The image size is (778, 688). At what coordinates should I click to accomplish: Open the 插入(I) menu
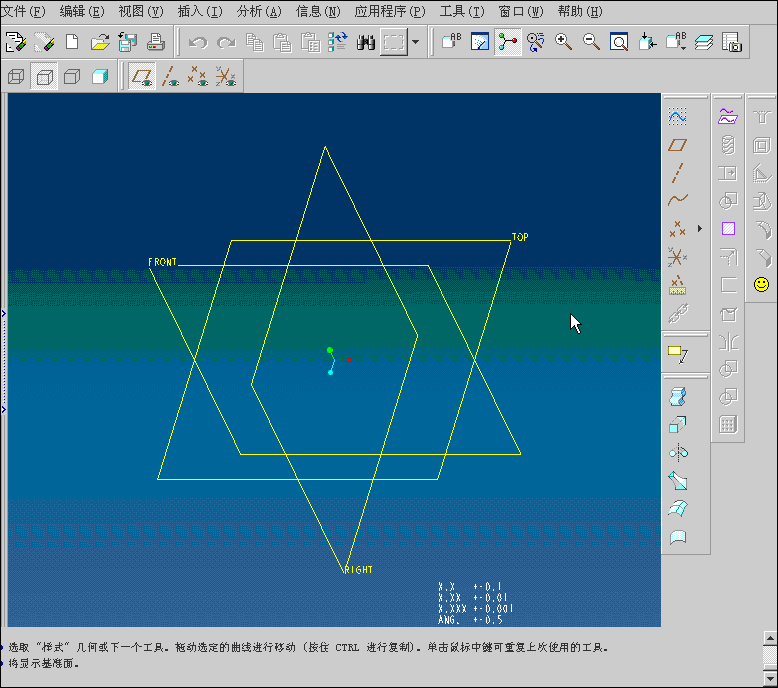[x=200, y=11]
